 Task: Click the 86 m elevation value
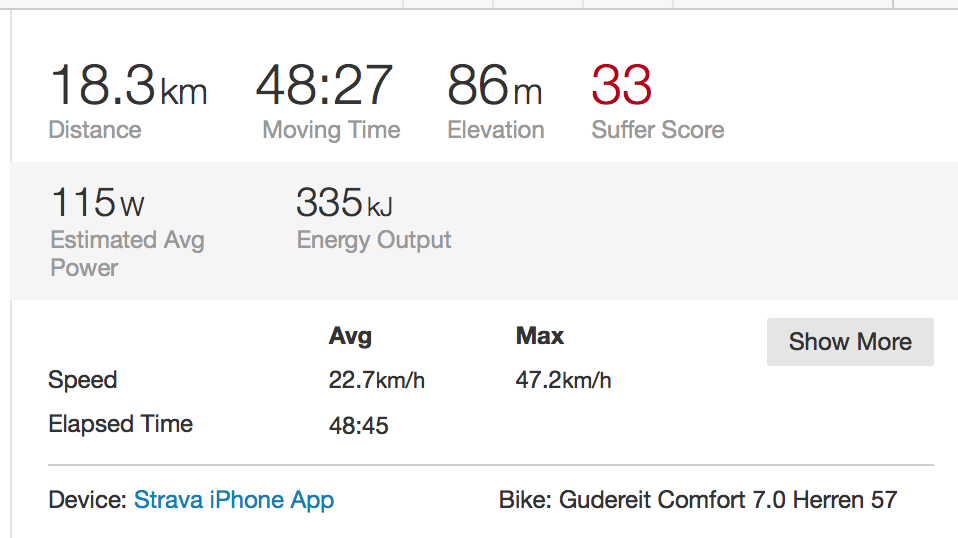pos(494,85)
